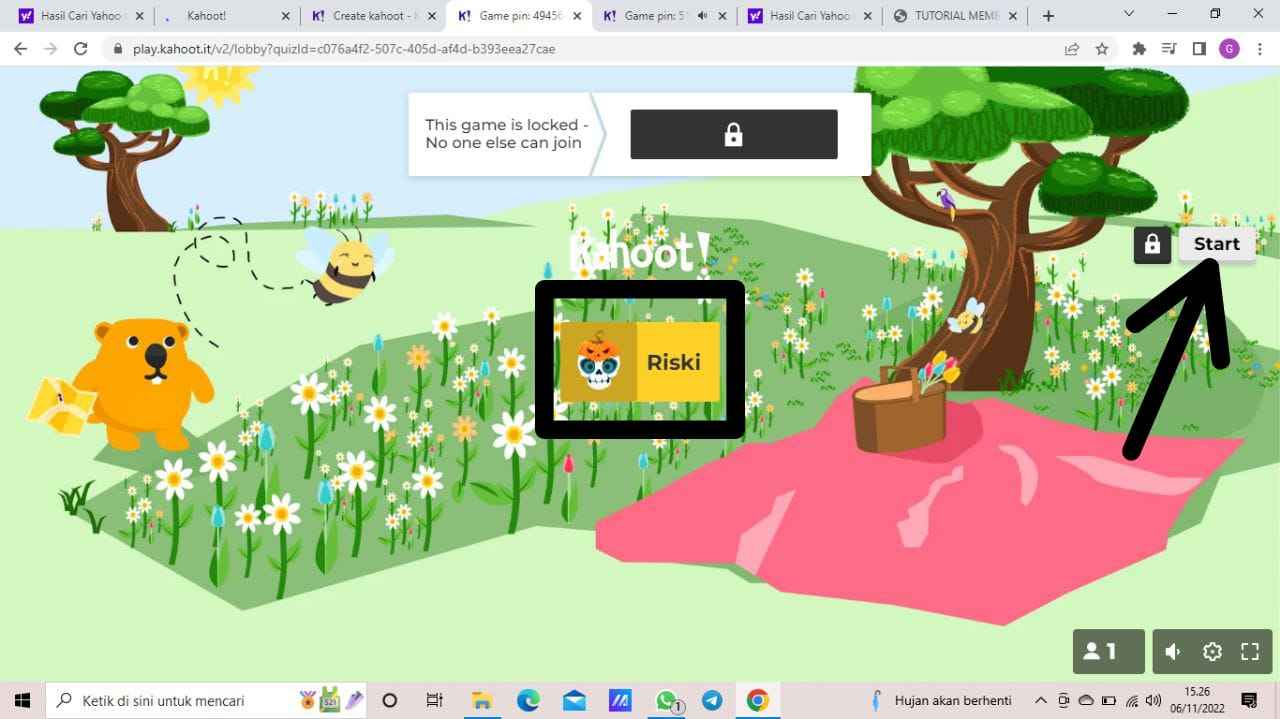
Task: Open system volume tray icon
Action: coord(1153,700)
